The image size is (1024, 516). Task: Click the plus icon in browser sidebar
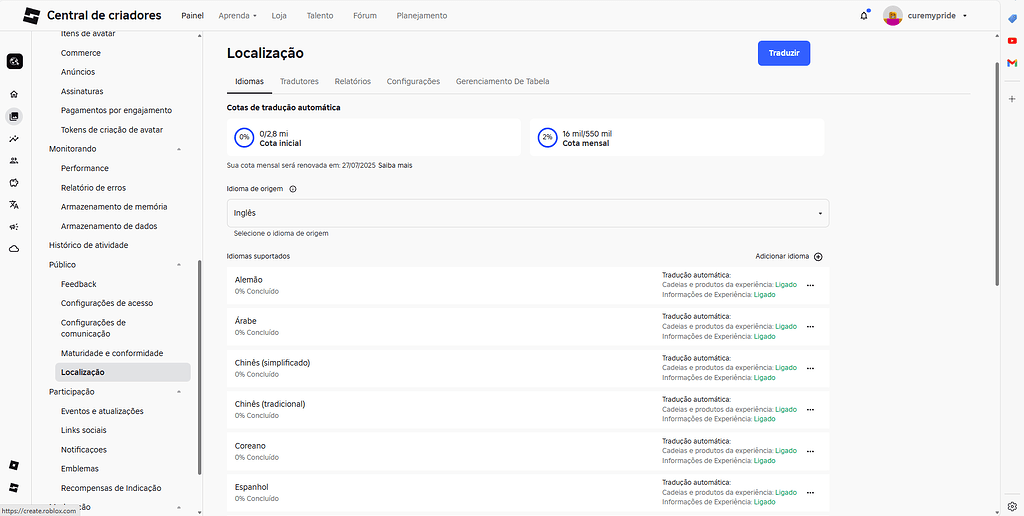[1012, 99]
